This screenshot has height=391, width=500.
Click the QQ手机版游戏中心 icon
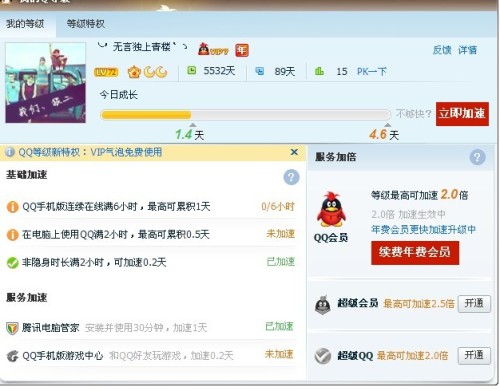click(x=12, y=356)
